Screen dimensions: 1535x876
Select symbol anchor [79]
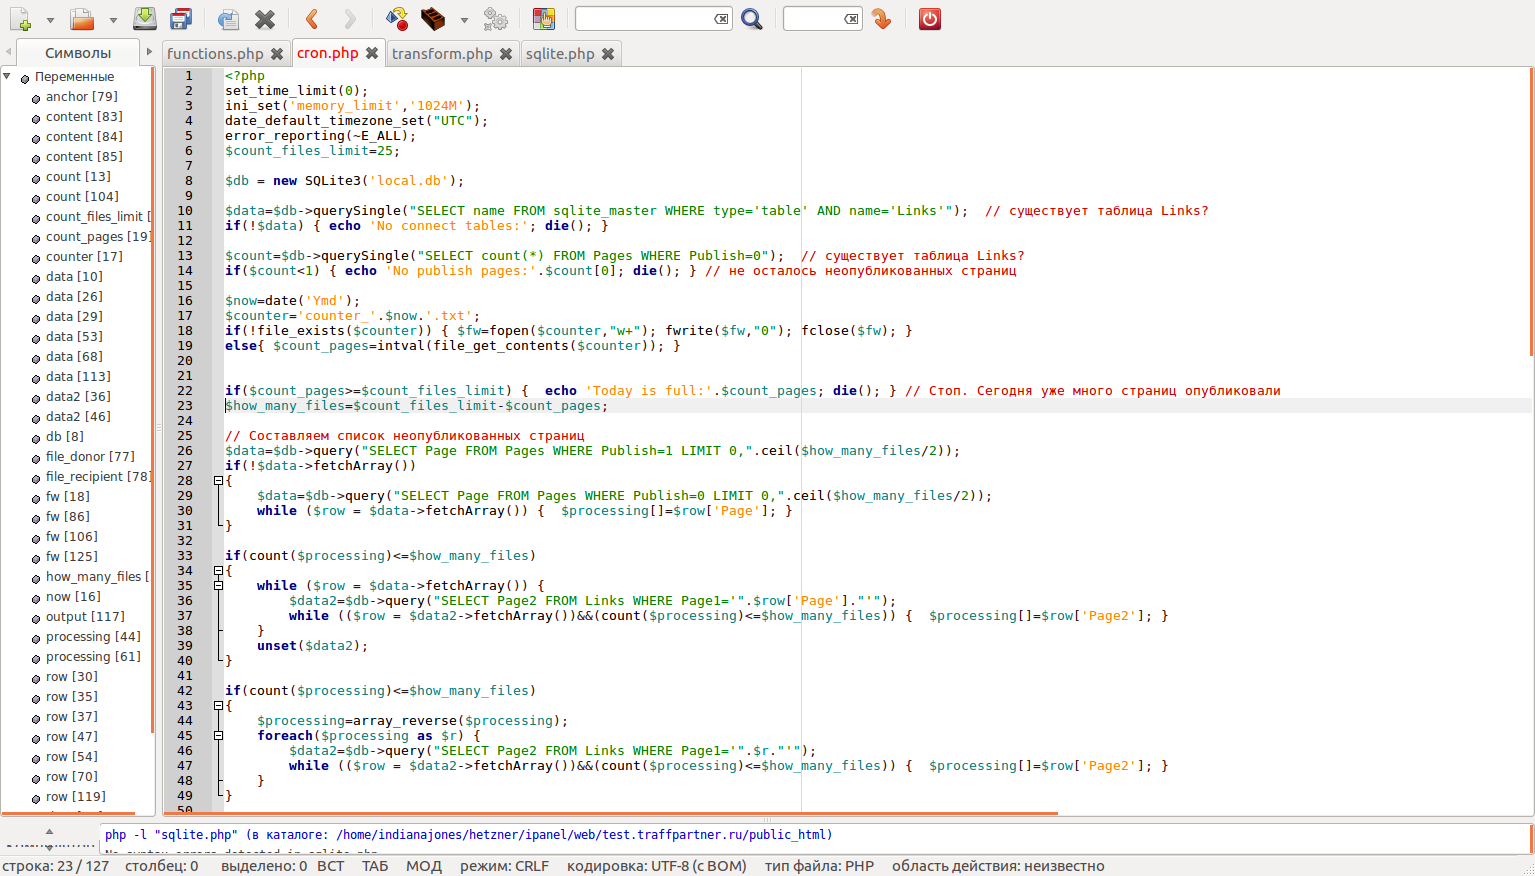pyautogui.click(x=81, y=97)
